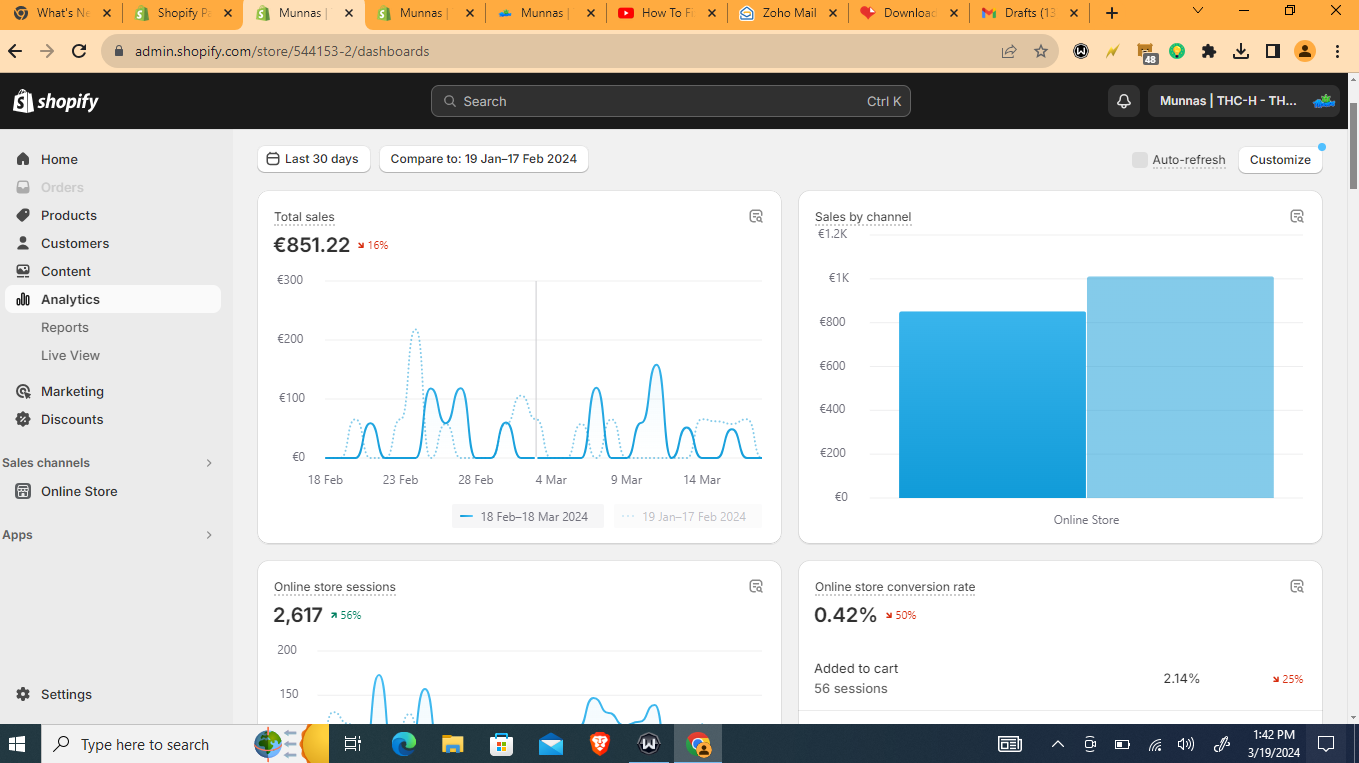Click the Added to cart row
This screenshot has width=1359, height=763.
coord(1060,679)
